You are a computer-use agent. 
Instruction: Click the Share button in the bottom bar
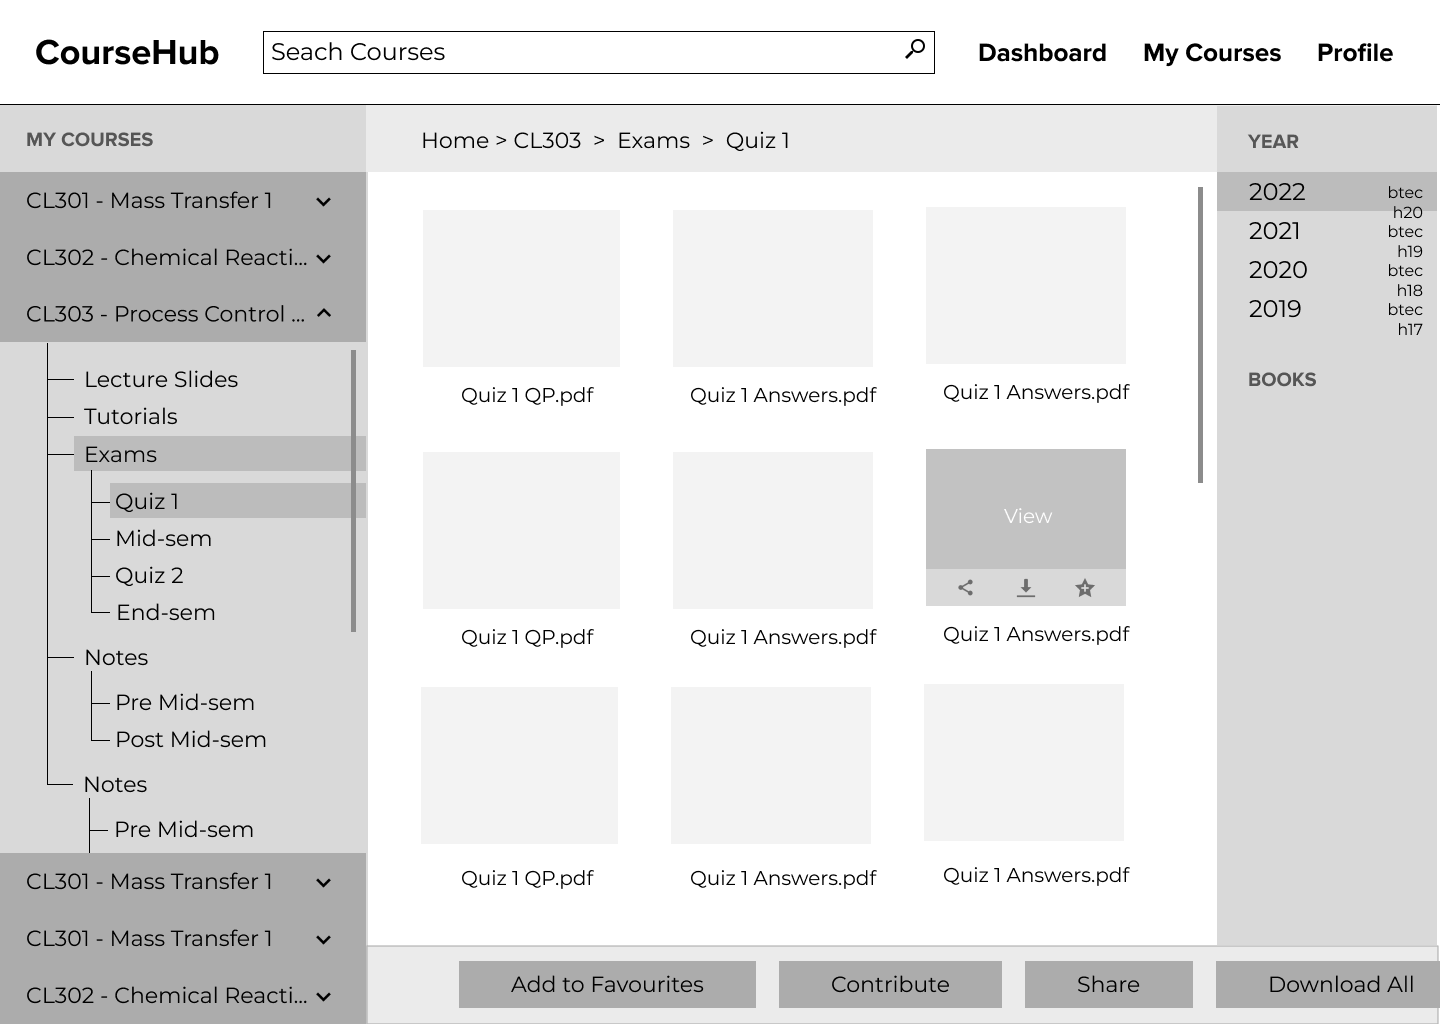[x=1108, y=985]
